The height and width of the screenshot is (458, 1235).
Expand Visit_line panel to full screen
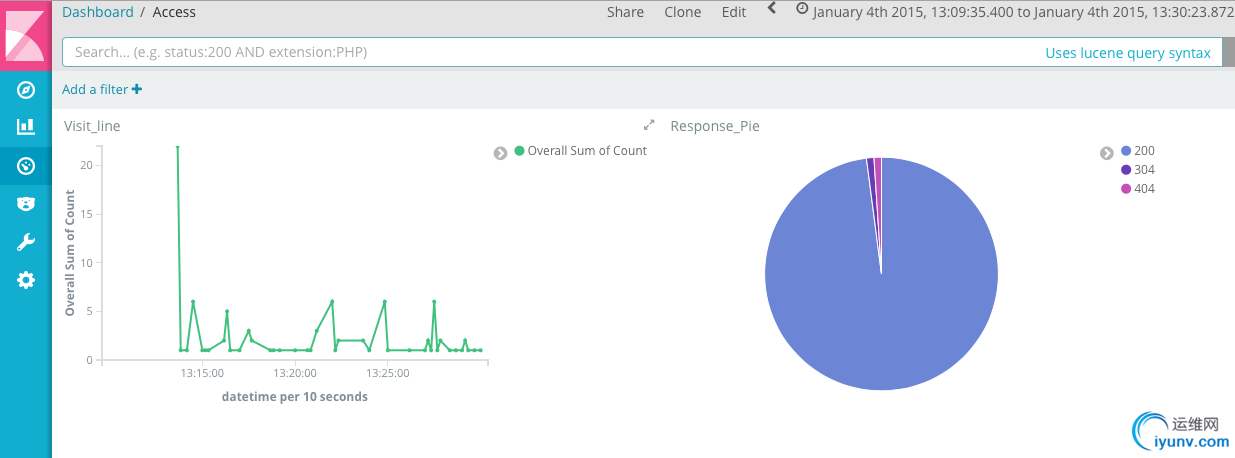click(x=649, y=125)
